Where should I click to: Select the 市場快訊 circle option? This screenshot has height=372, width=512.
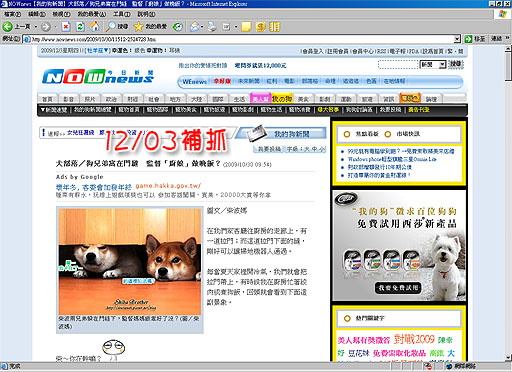pos(387,134)
